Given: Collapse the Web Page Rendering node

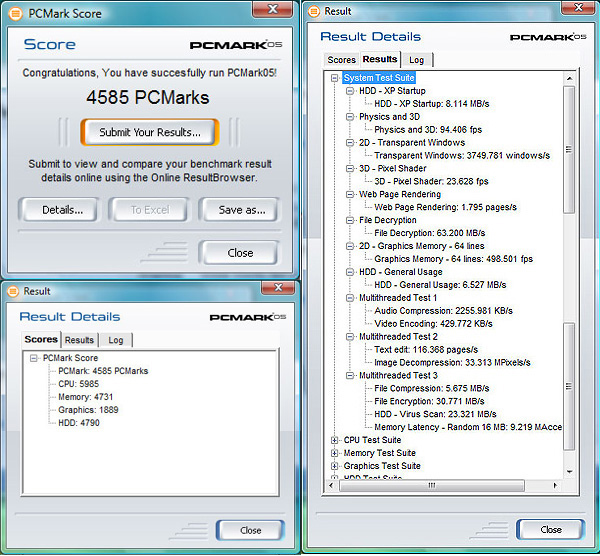Looking at the screenshot, I should click(350, 194).
